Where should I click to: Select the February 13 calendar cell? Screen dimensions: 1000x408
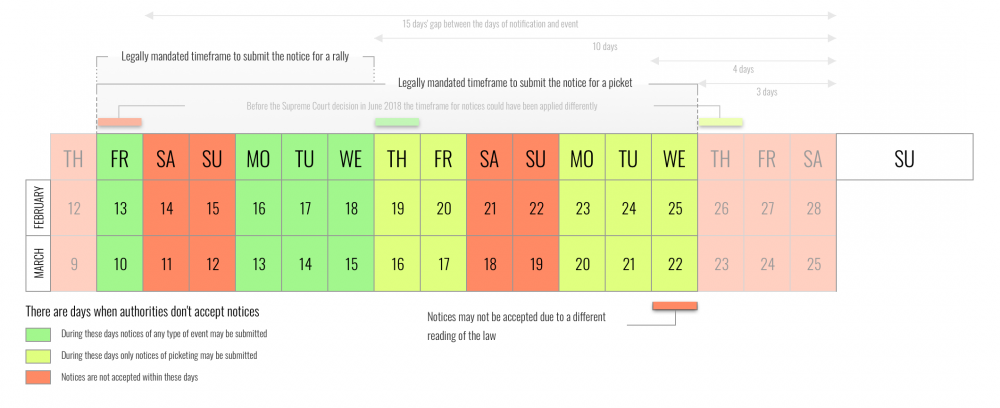point(120,209)
